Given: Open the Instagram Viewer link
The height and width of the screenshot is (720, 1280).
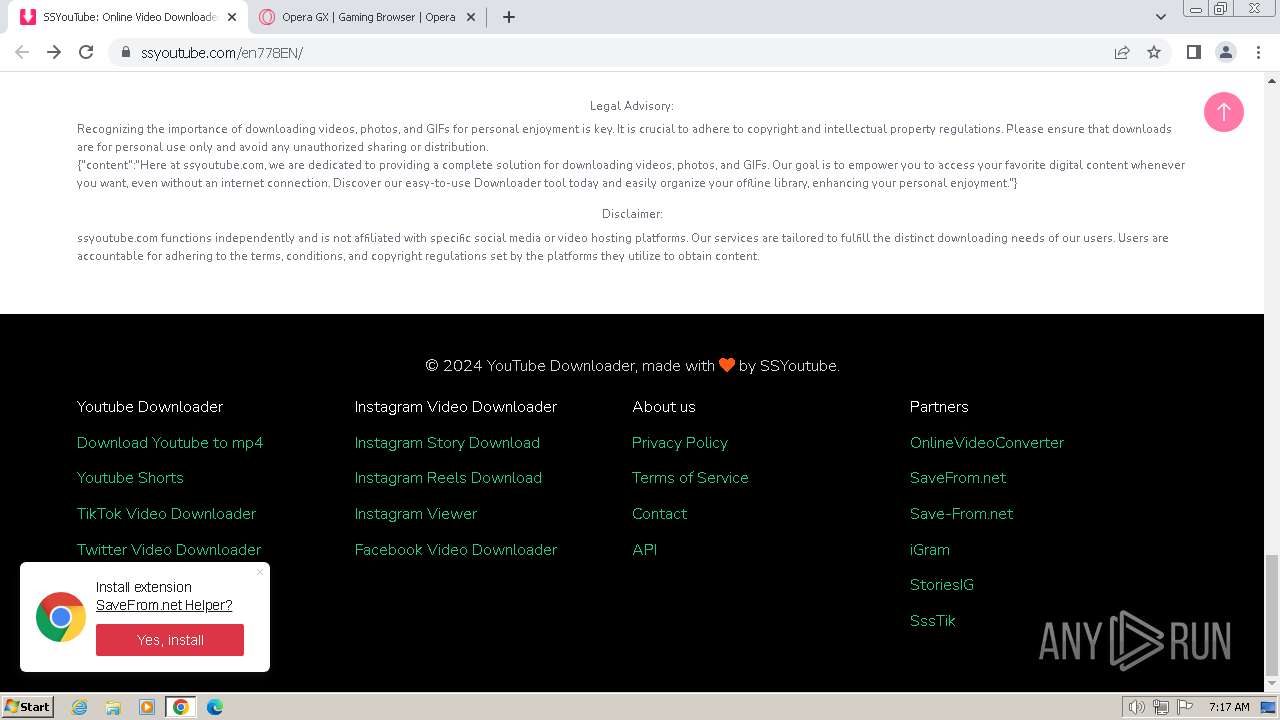Looking at the screenshot, I should point(416,514).
